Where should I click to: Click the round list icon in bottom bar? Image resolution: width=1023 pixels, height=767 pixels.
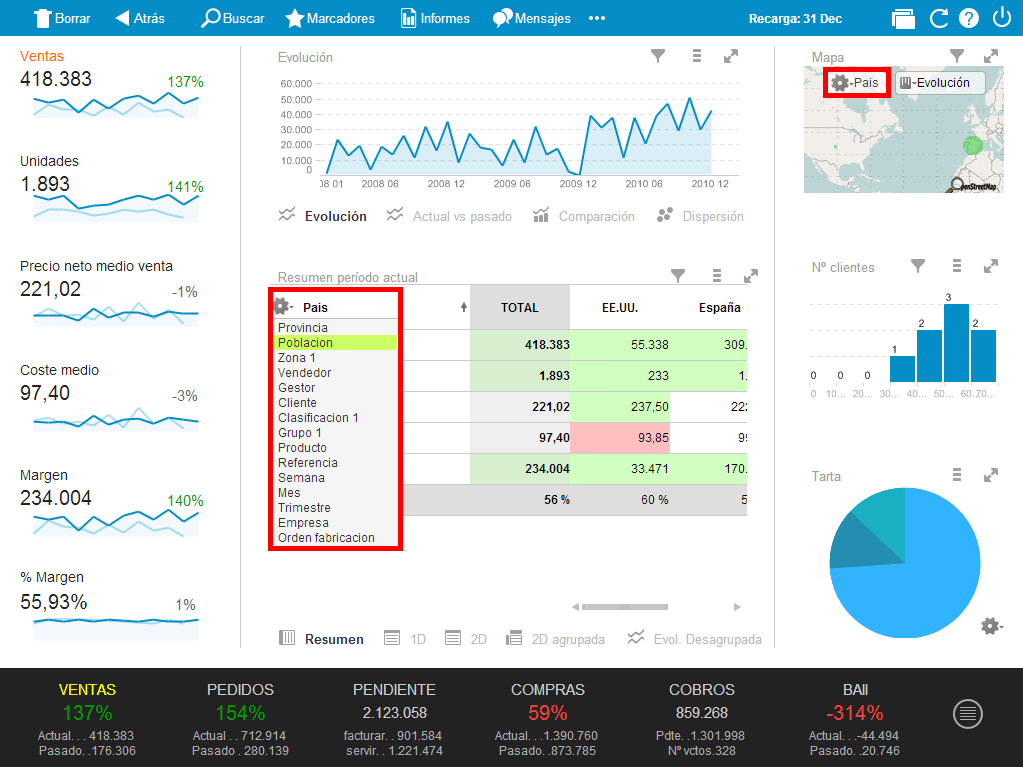pos(967,713)
